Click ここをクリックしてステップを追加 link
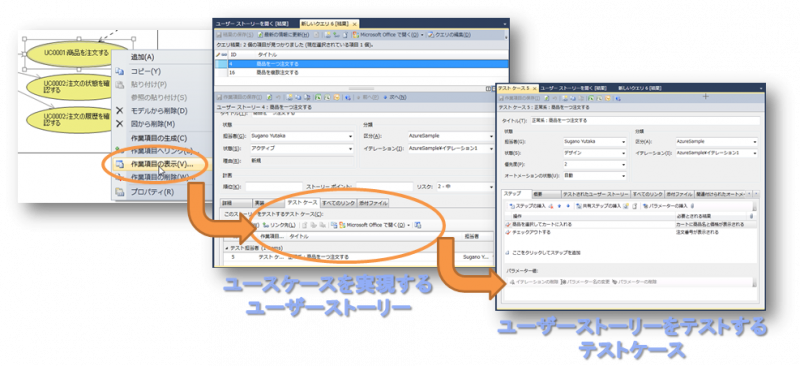 [546, 253]
